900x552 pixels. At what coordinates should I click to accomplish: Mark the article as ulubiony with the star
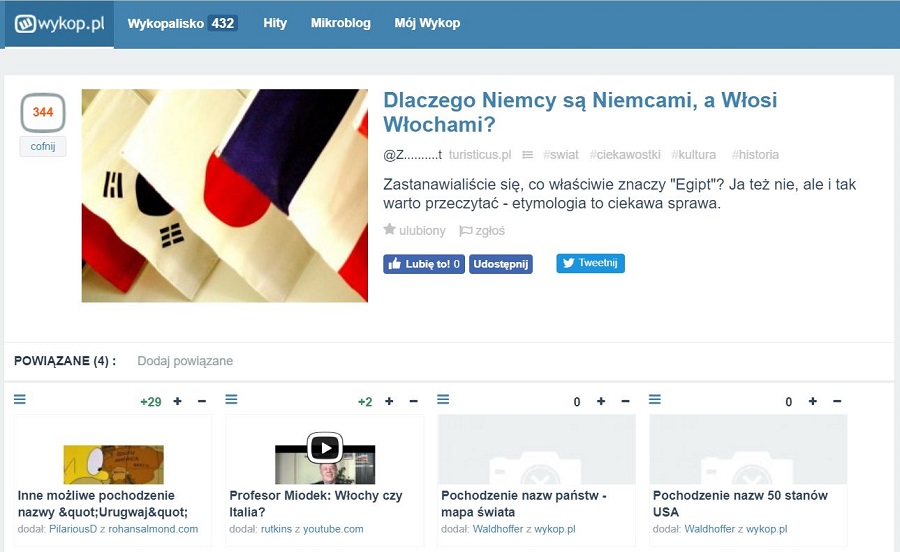point(414,231)
